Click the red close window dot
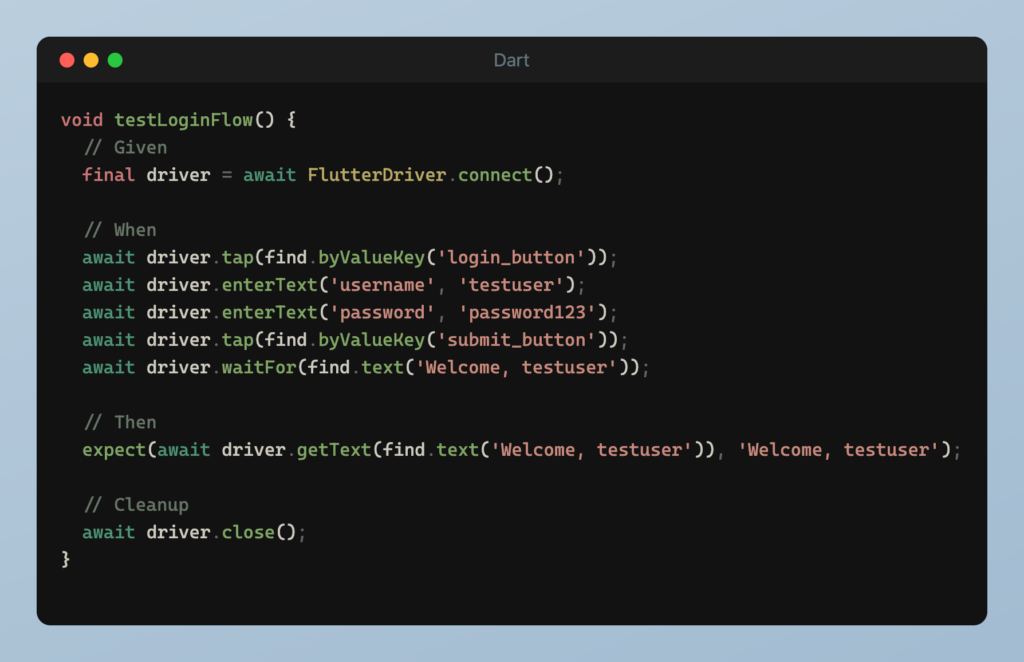Screen dimensions: 1024x662 [67, 60]
